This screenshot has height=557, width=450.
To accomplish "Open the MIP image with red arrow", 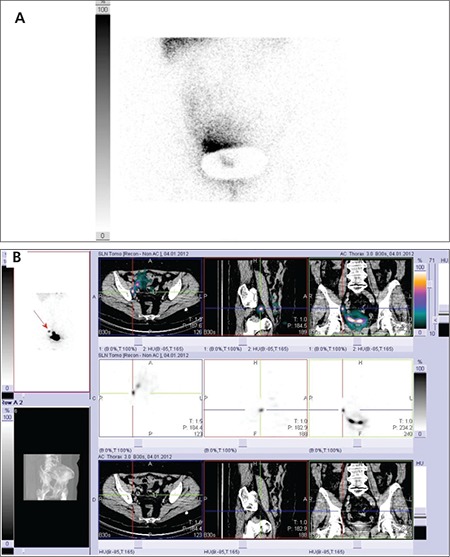I will [51, 321].
